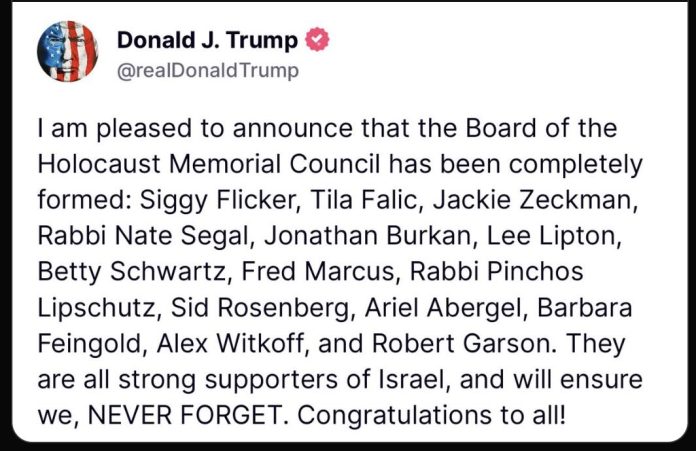The width and height of the screenshot is (696, 451).
Task: Open the Donald J. Trump display name
Action: pyautogui.click(x=207, y=41)
